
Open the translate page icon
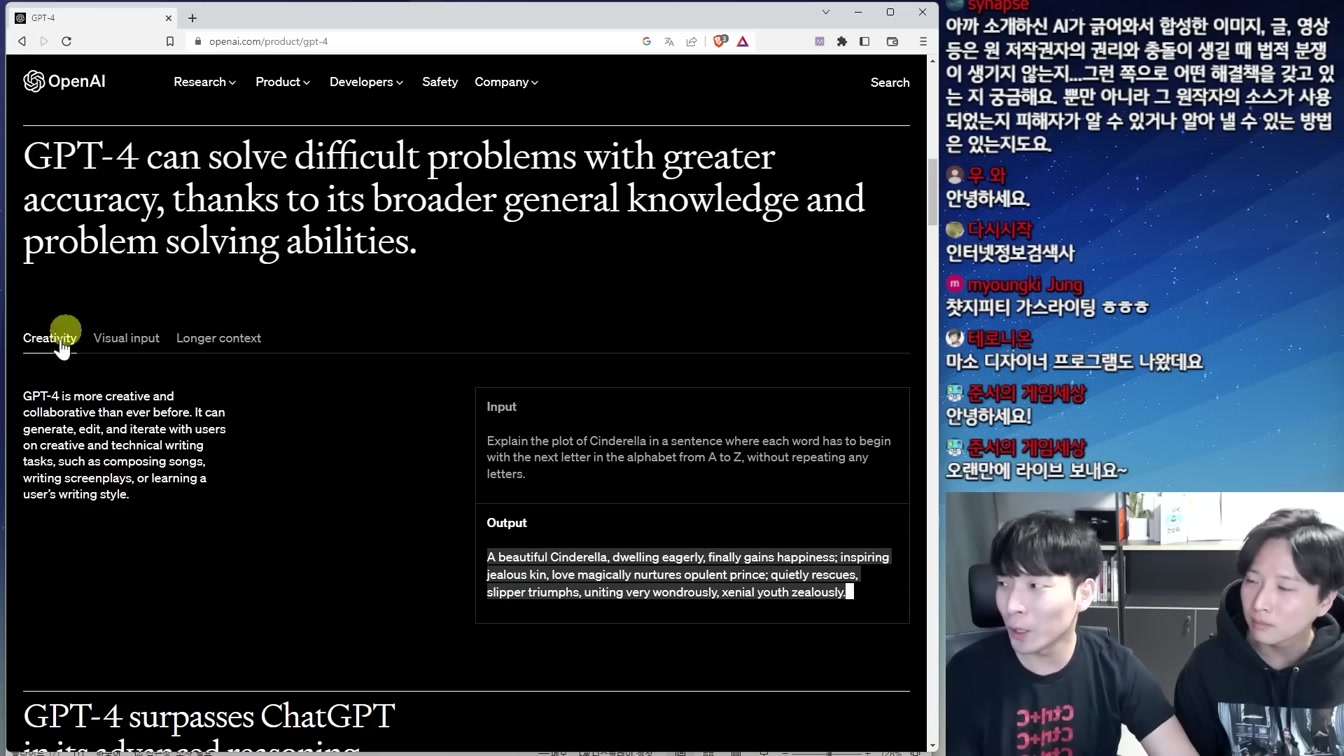coord(669,42)
